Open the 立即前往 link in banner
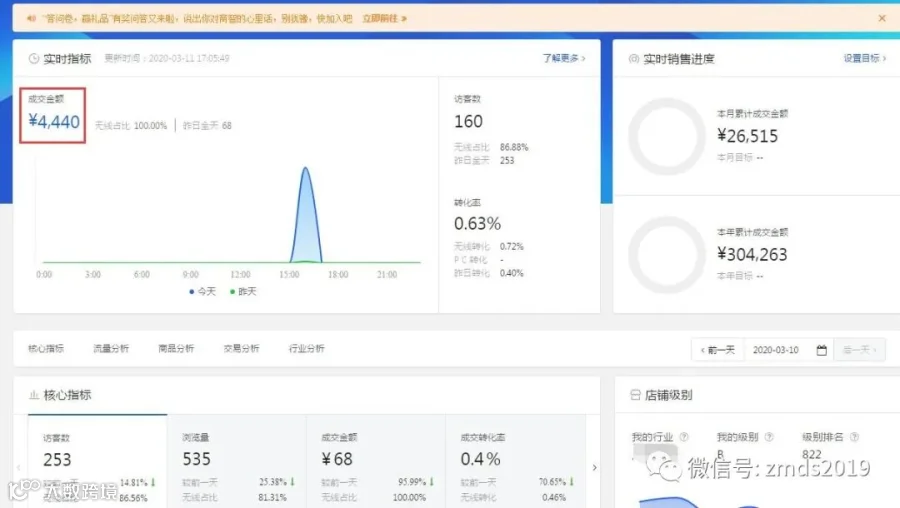The width and height of the screenshot is (900, 508). 384,18
